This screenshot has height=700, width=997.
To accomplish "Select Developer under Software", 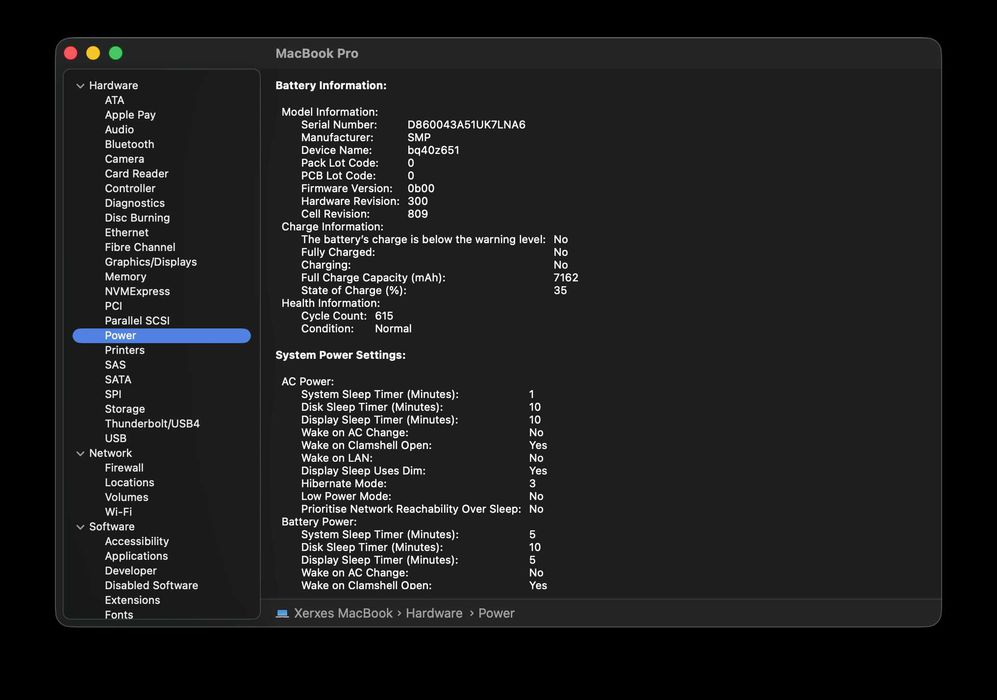I will [131, 571].
